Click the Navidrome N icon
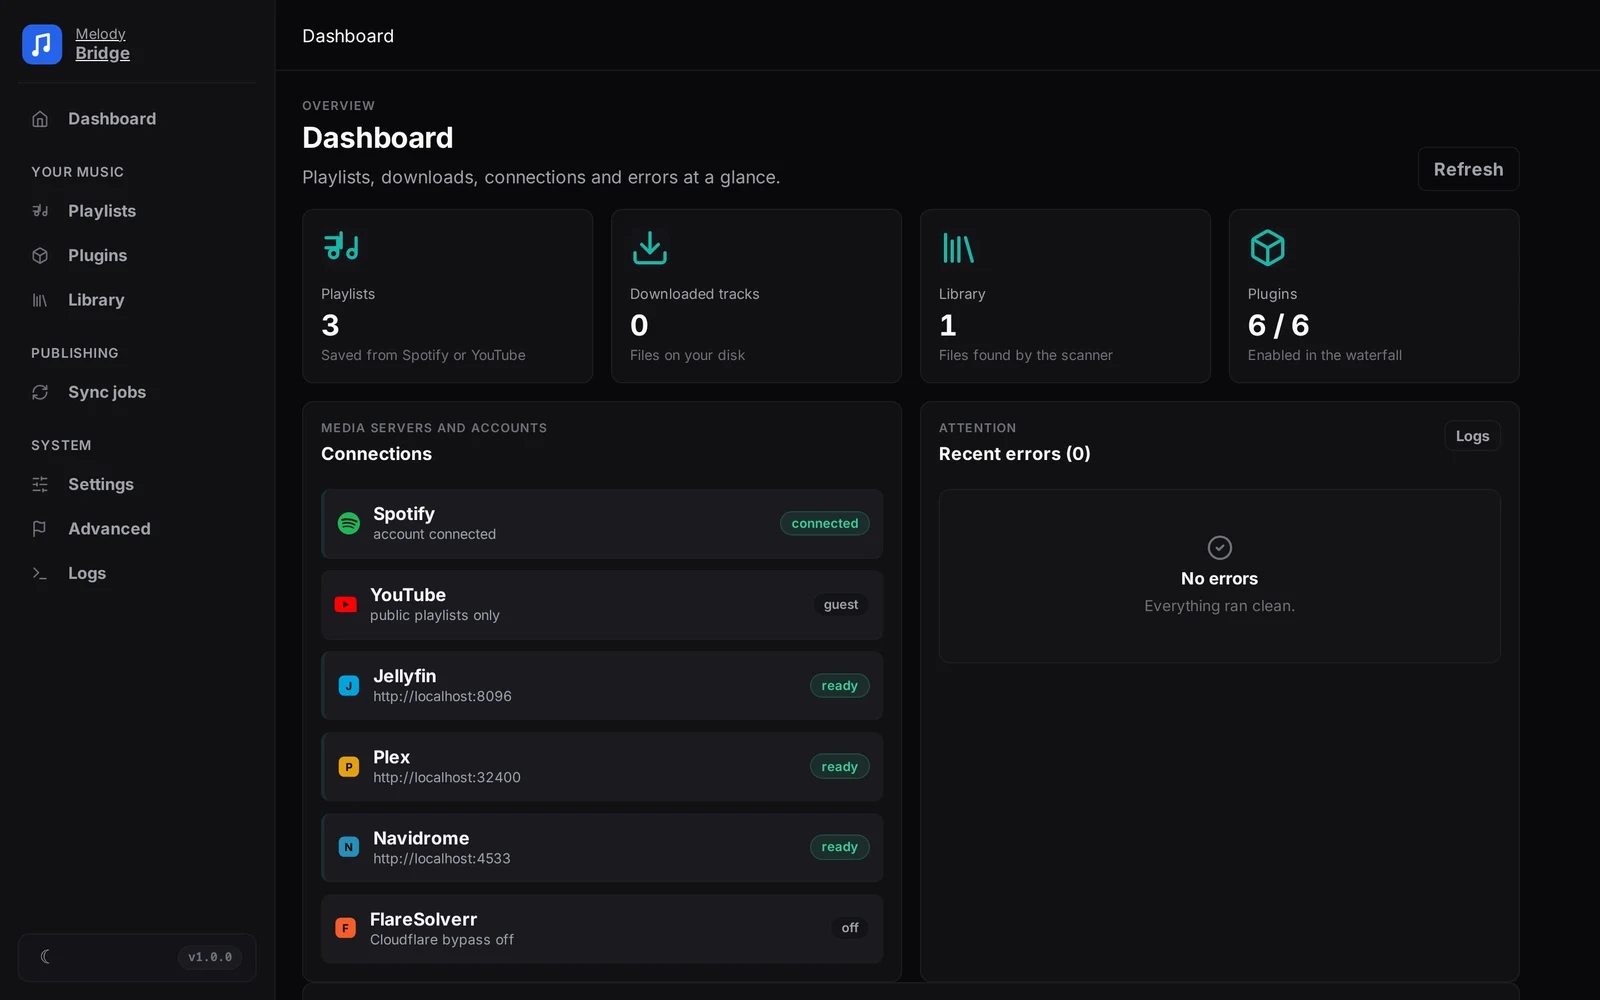Screen dimensions: 1600x1000 pyautogui.click(x=349, y=847)
